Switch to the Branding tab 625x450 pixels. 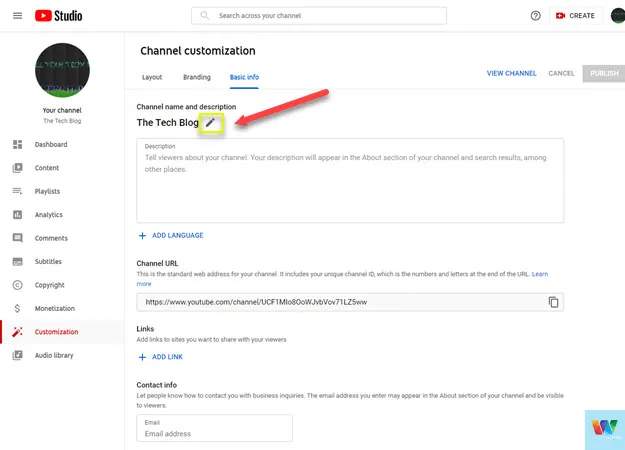[x=196, y=77]
